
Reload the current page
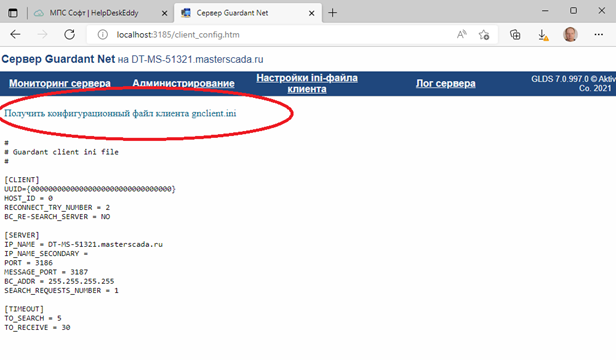click(70, 35)
